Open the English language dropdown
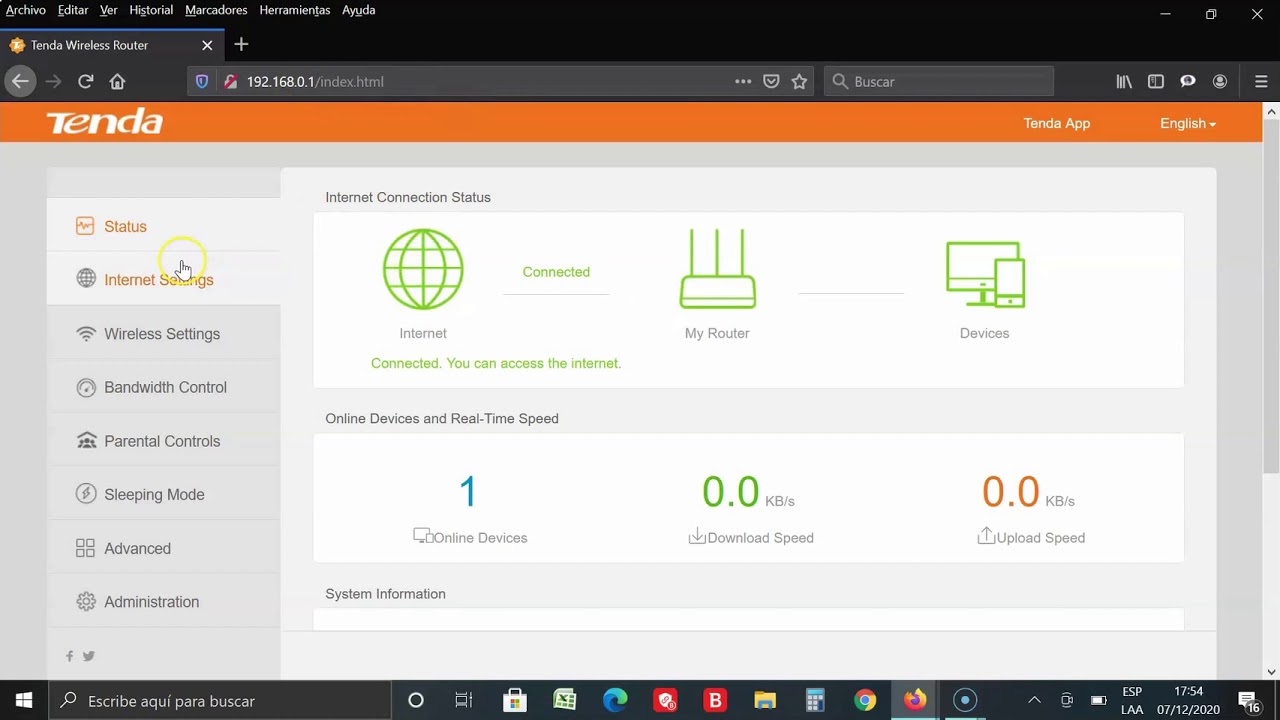Screen dimensions: 1280x720 coord(1188,123)
